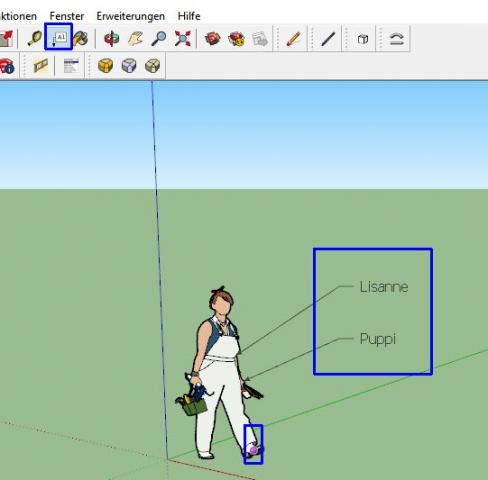Open the Extension Warehouse icon
This screenshot has width=488, height=480.
tap(236, 39)
